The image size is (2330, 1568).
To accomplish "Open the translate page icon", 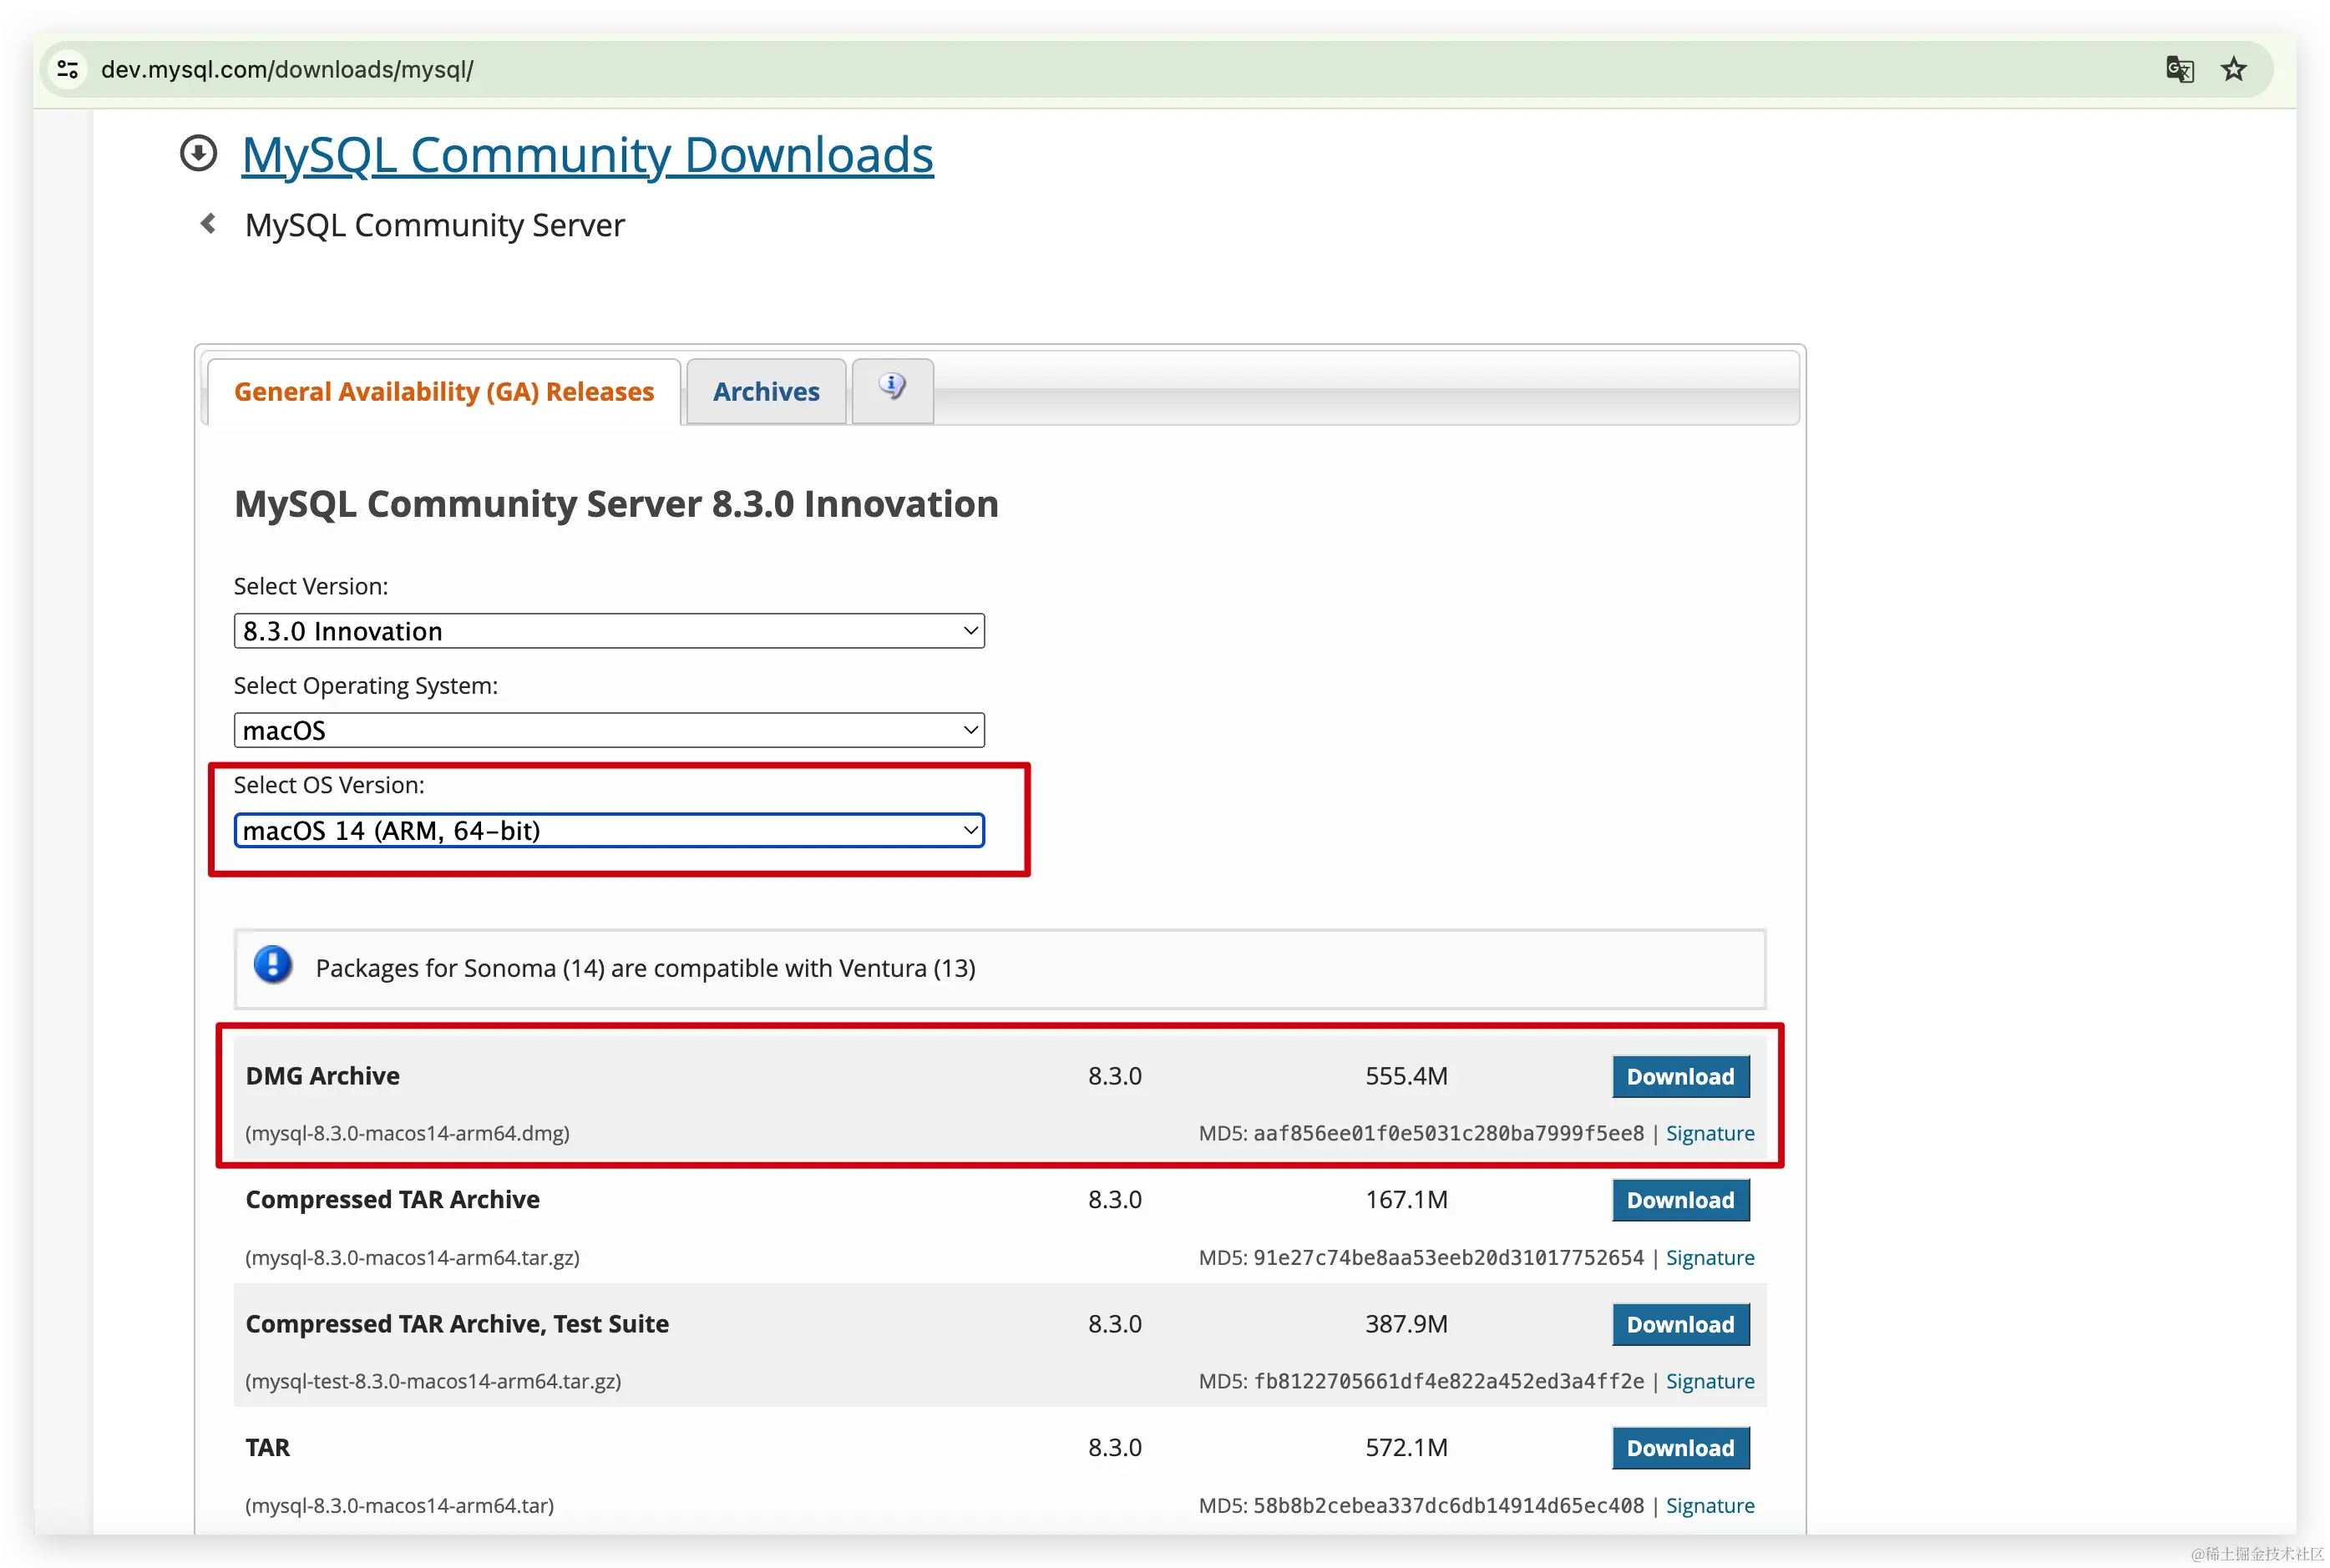I will coord(2179,69).
